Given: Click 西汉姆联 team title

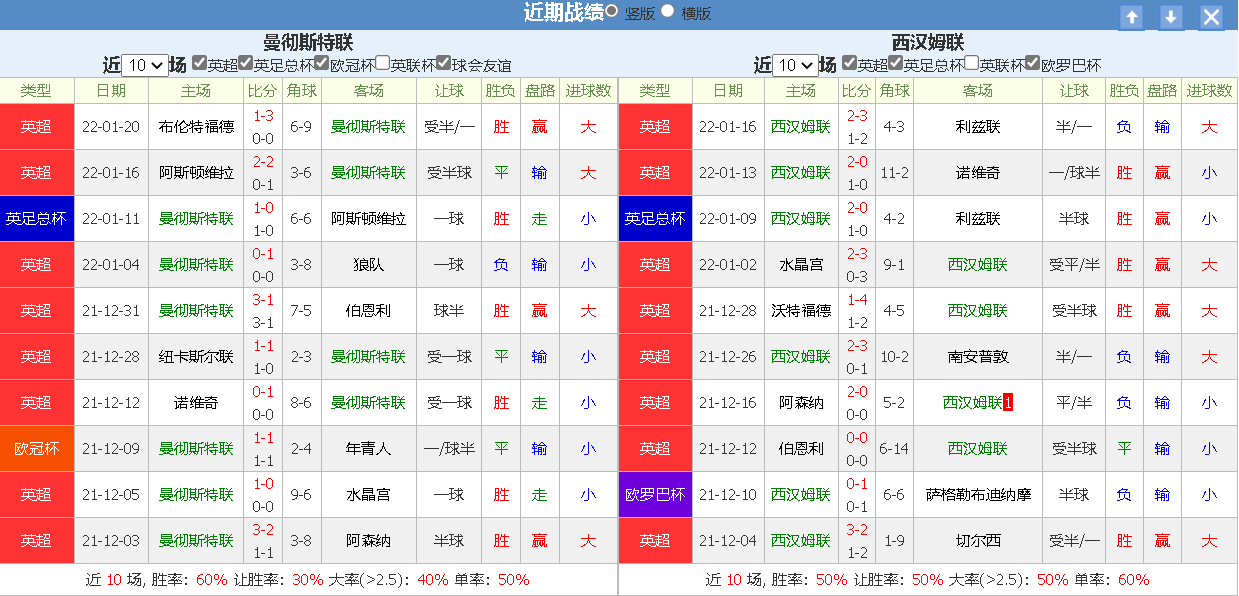Looking at the screenshot, I should pos(928,42).
